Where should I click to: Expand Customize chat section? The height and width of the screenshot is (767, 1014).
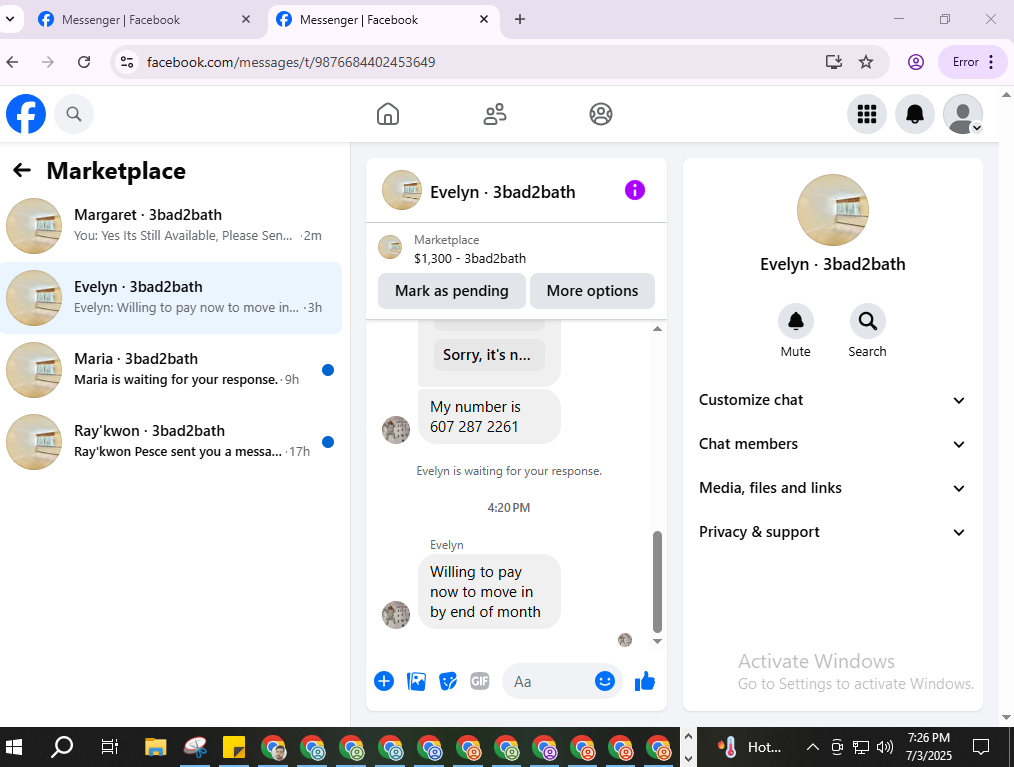click(x=832, y=400)
